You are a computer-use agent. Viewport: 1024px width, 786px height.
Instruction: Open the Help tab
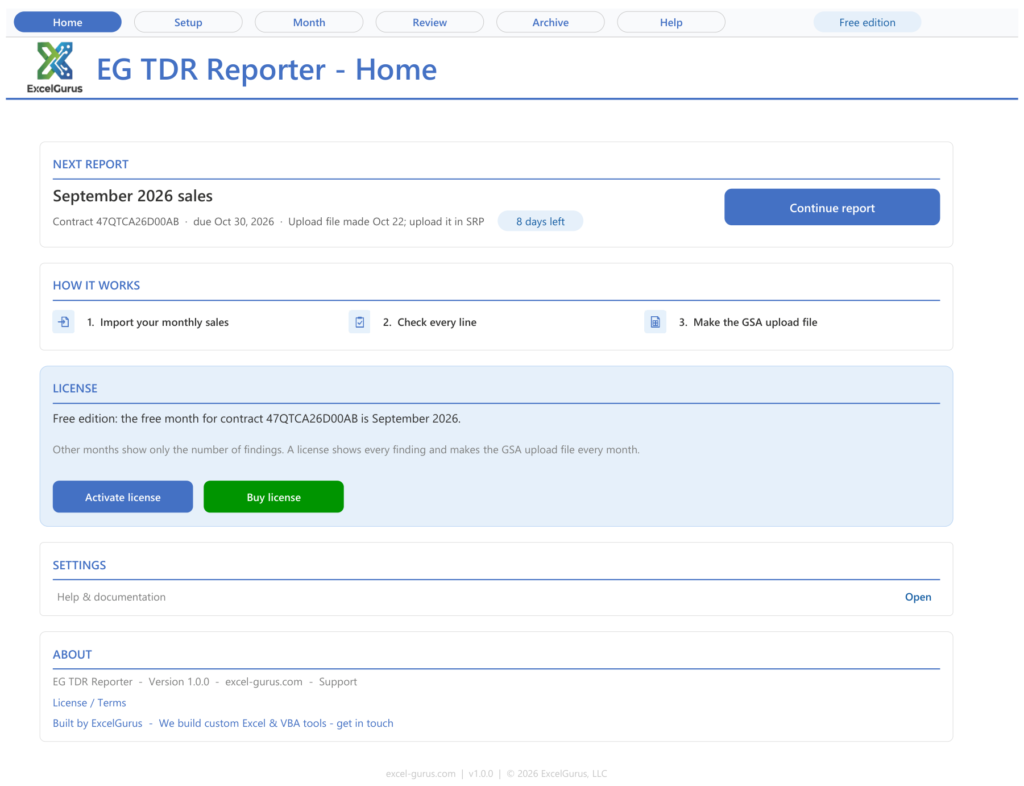671,22
